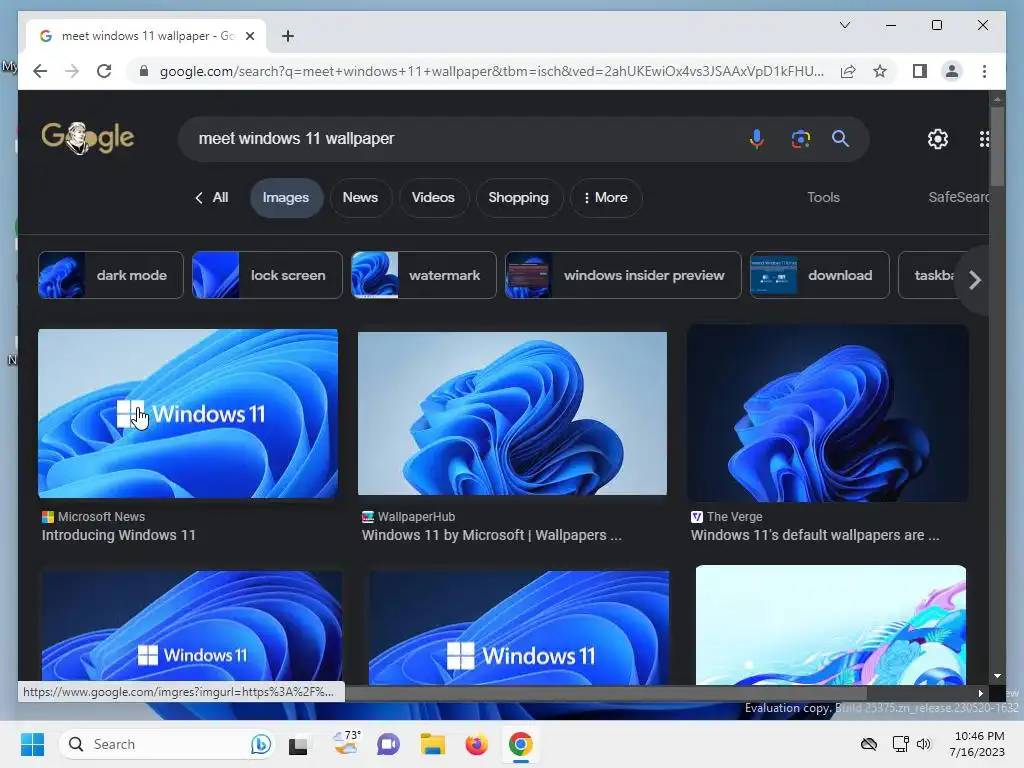Open Introducing Windows 11 link

pos(118,535)
